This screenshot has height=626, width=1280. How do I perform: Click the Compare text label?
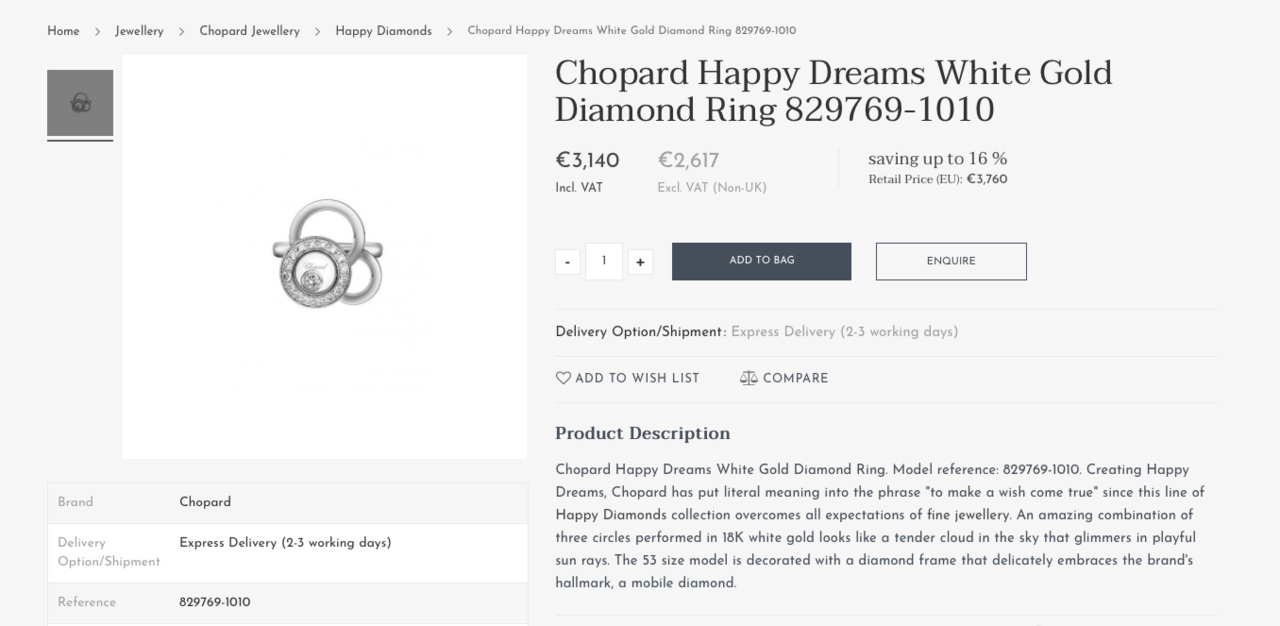795,378
